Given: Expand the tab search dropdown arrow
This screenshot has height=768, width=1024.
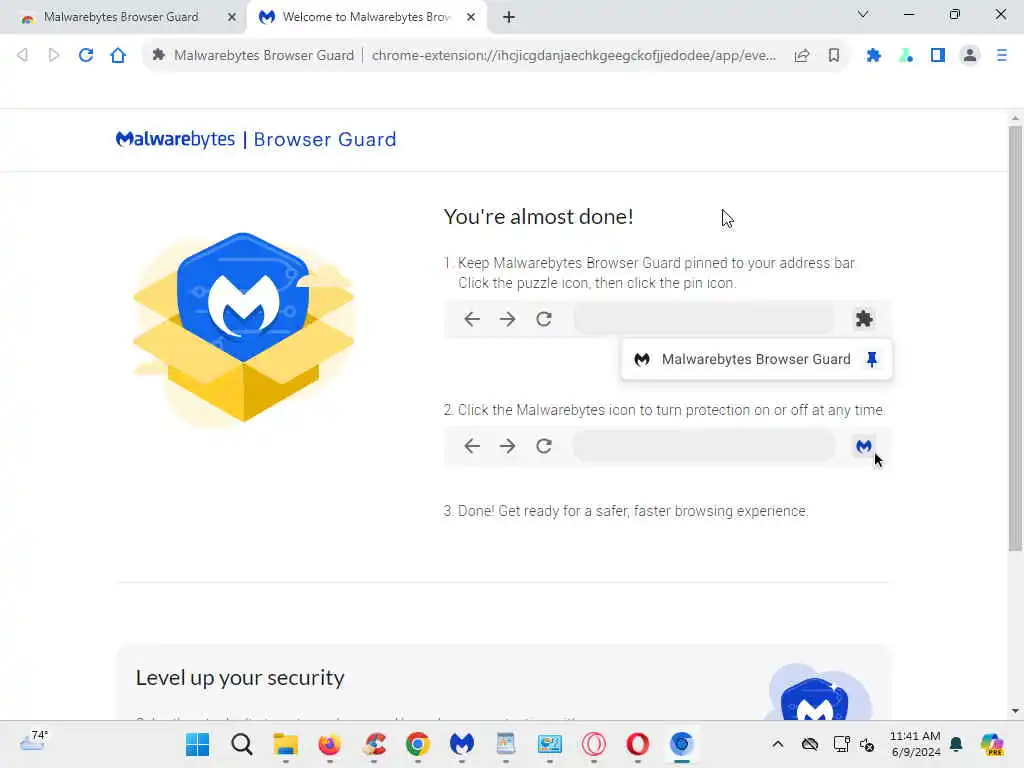Looking at the screenshot, I should pos(863,14).
